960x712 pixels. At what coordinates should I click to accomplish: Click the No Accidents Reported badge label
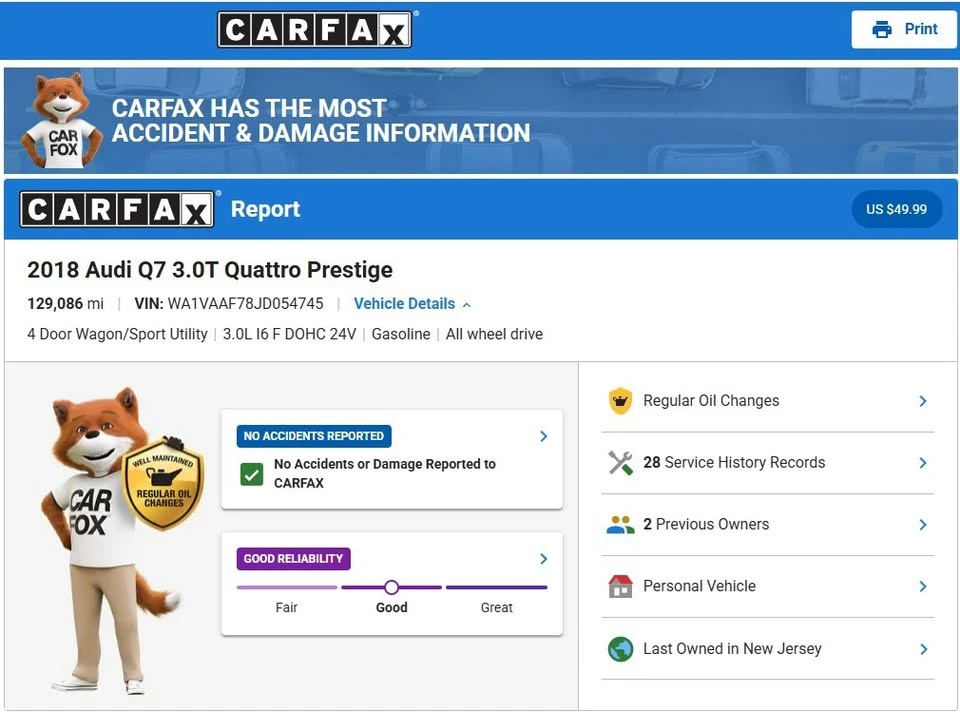pyautogui.click(x=313, y=436)
